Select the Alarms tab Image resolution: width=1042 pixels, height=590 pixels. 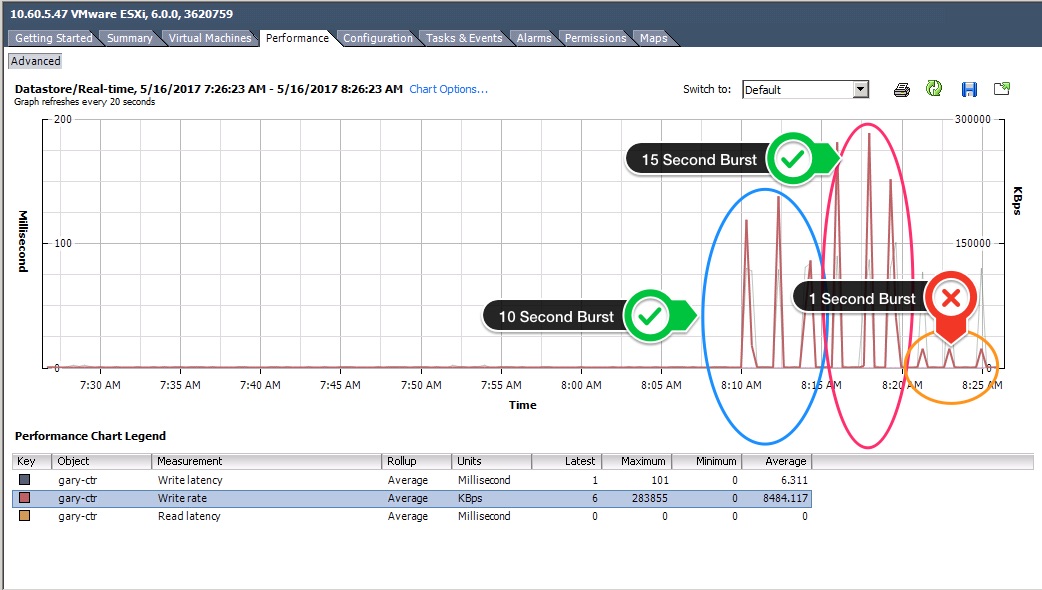[534, 38]
